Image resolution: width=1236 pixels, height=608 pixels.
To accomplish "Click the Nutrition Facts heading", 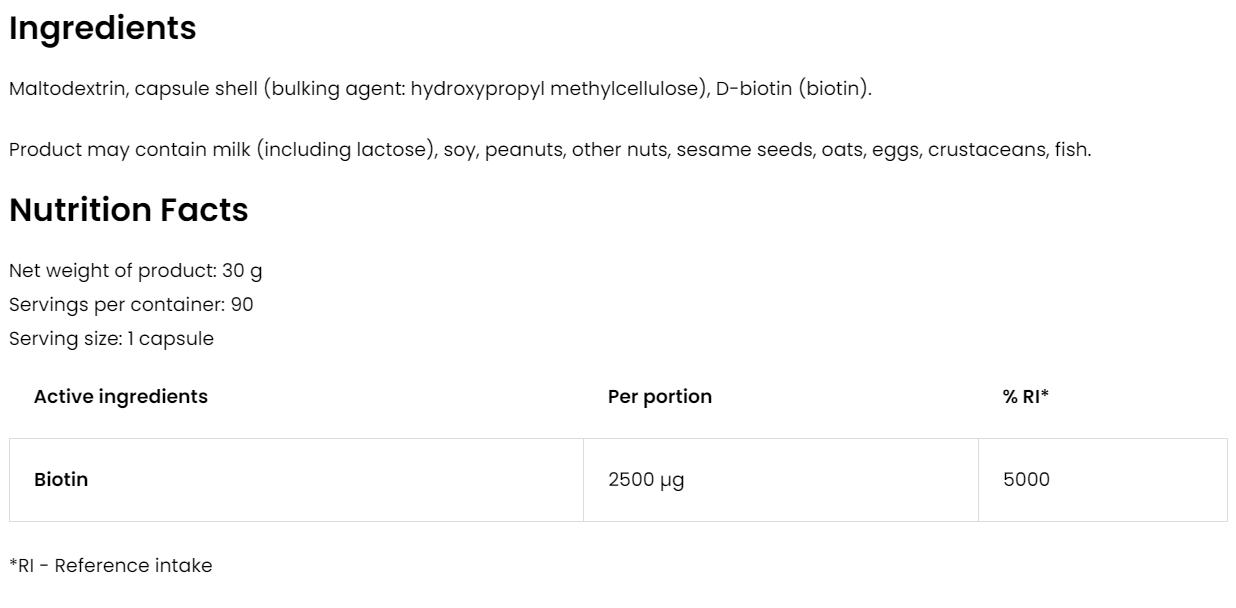I will click(x=128, y=211).
